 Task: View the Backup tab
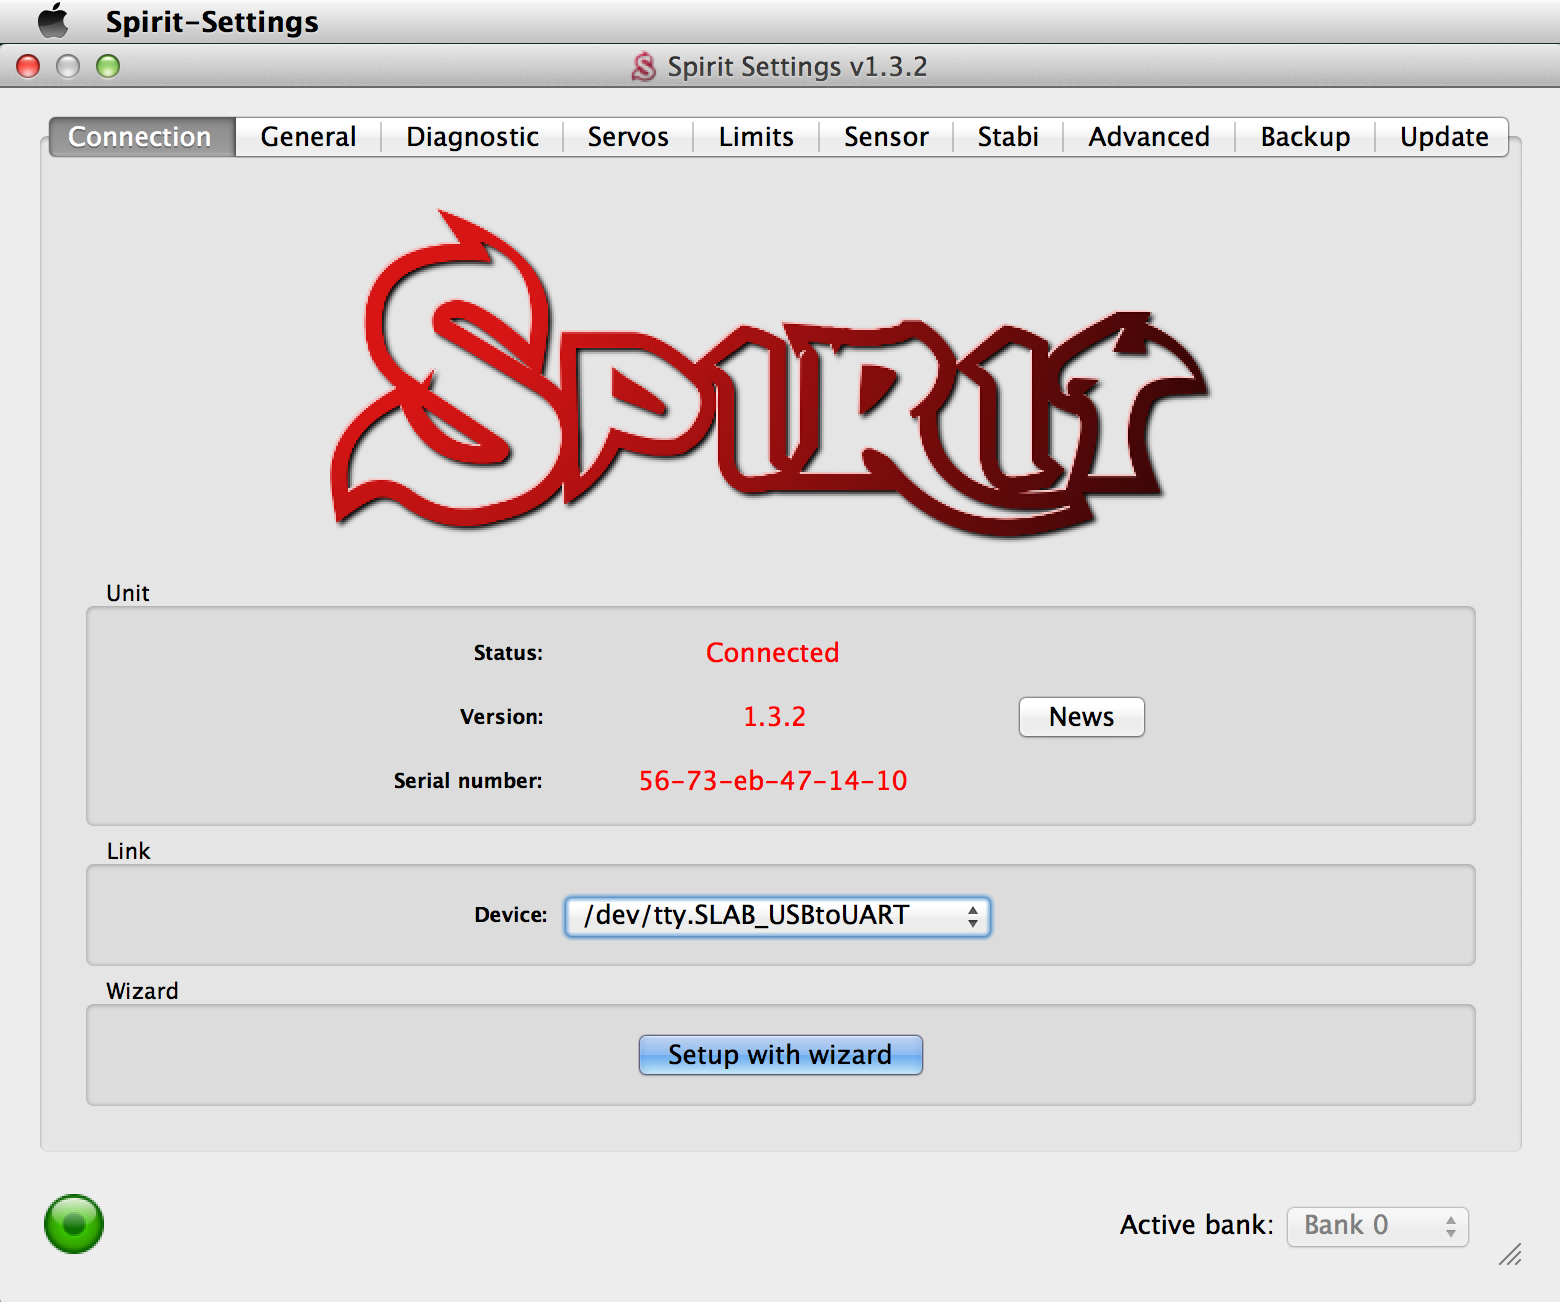(x=1304, y=137)
